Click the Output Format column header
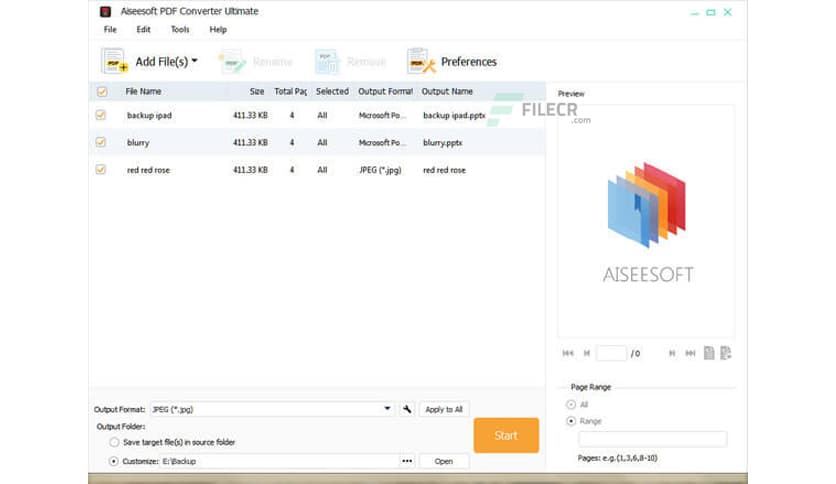 385,91
